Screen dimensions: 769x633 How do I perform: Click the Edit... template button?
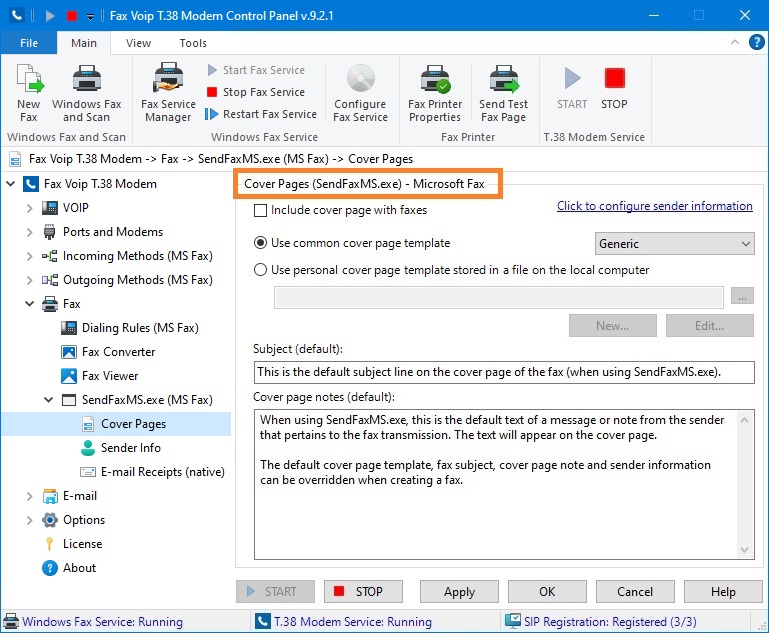click(709, 326)
